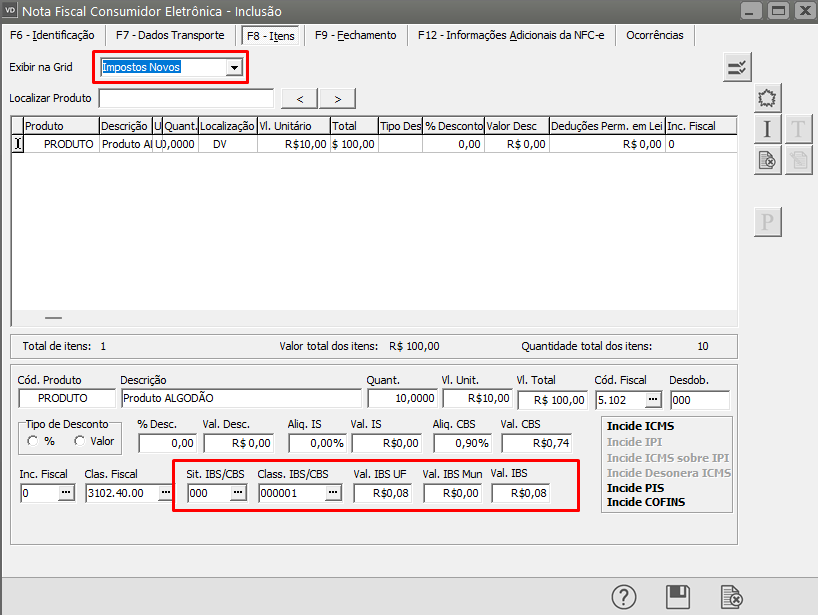Go to next product with the '>' button

pyautogui.click(x=337, y=98)
